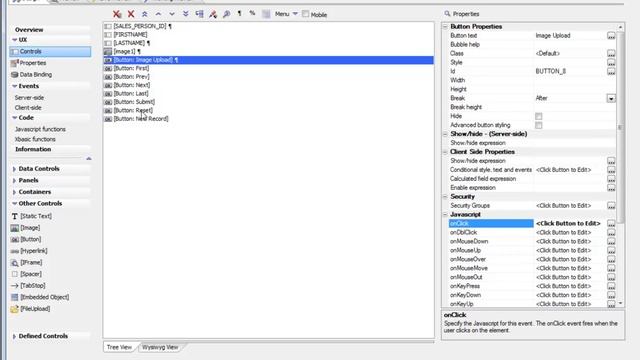Collapse the UX section arrow

point(15,40)
